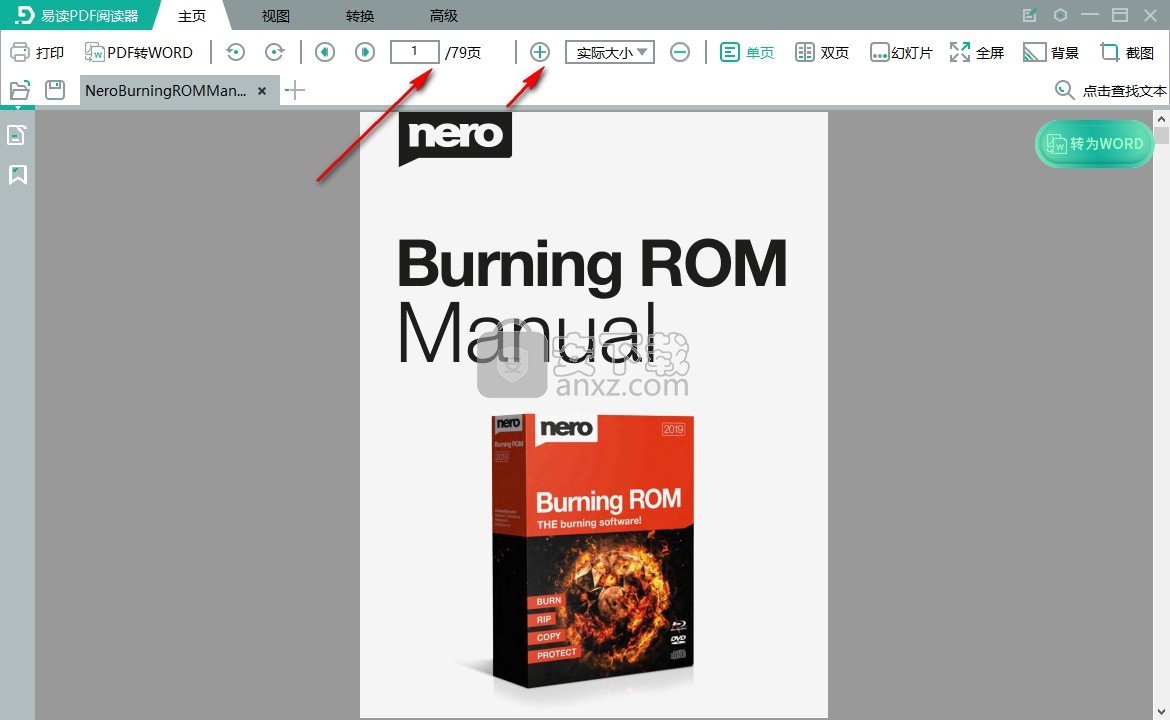Rotate page clockwise

[x=274, y=52]
